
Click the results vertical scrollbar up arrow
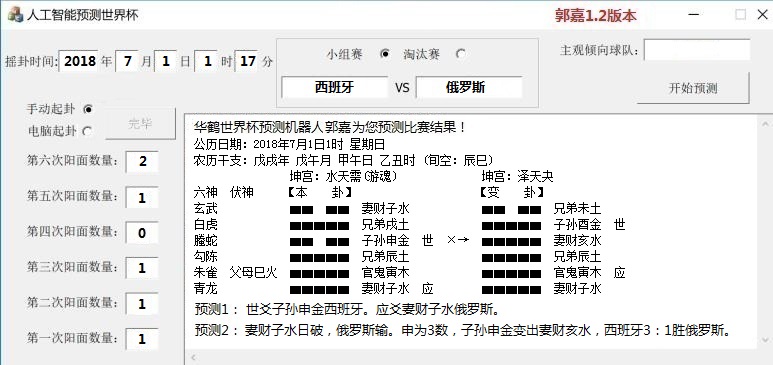coord(766,123)
